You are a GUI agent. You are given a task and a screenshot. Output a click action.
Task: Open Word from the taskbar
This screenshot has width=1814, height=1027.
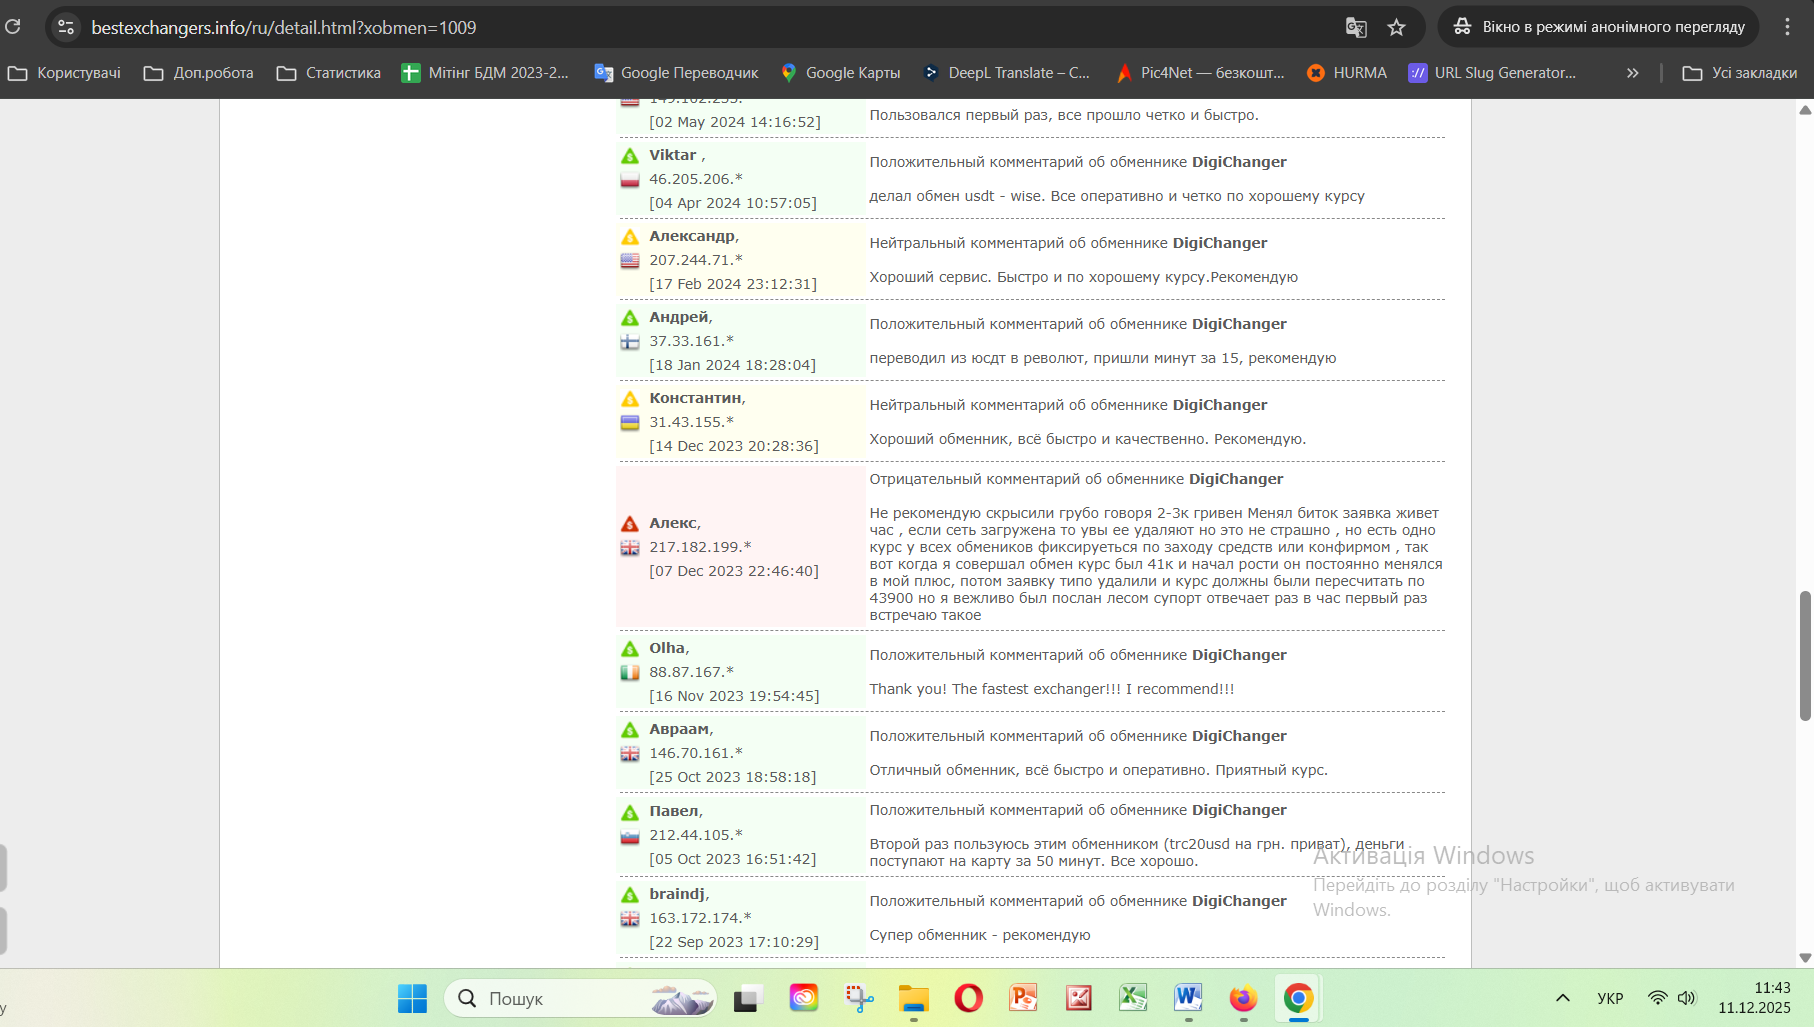click(x=1188, y=998)
